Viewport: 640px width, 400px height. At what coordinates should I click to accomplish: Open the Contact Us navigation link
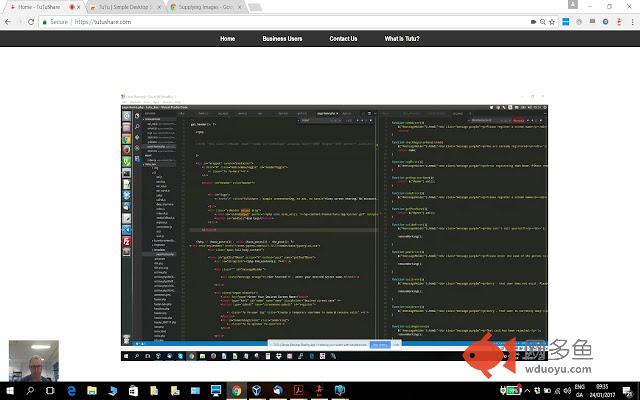pos(343,38)
